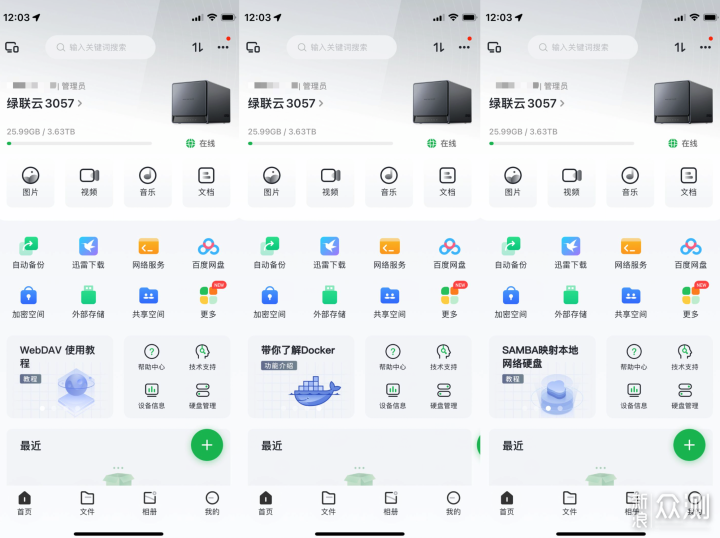The height and width of the screenshot is (538, 720).
Task: Open 百度网盘 in the left screenshot
Action: (208, 253)
